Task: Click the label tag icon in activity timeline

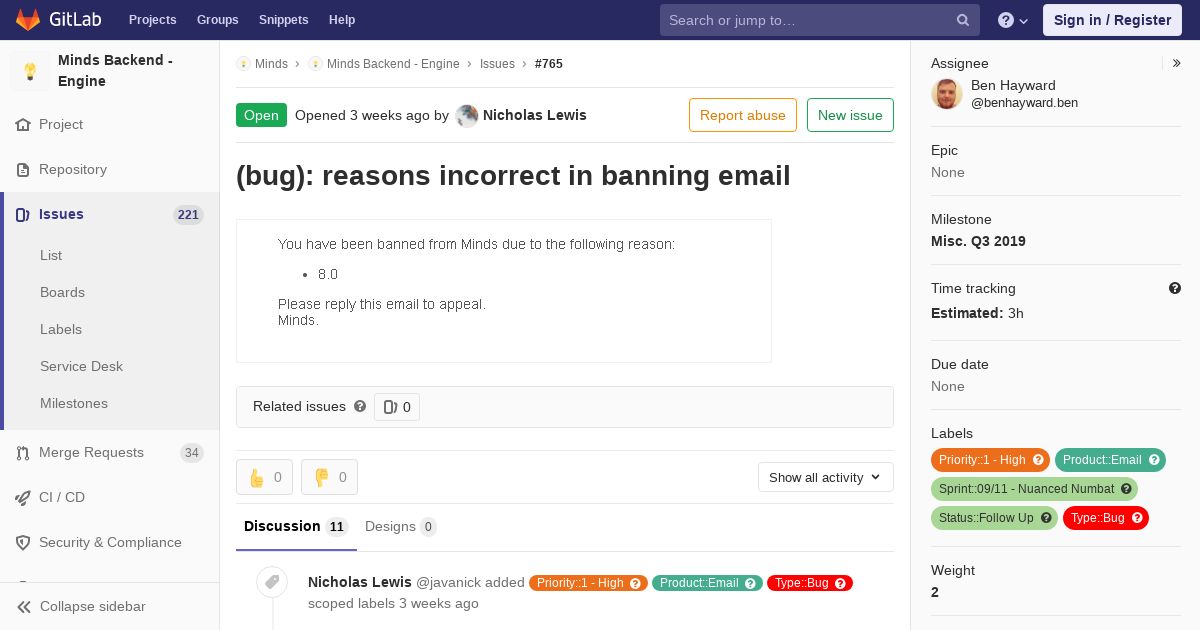Action: [272, 582]
